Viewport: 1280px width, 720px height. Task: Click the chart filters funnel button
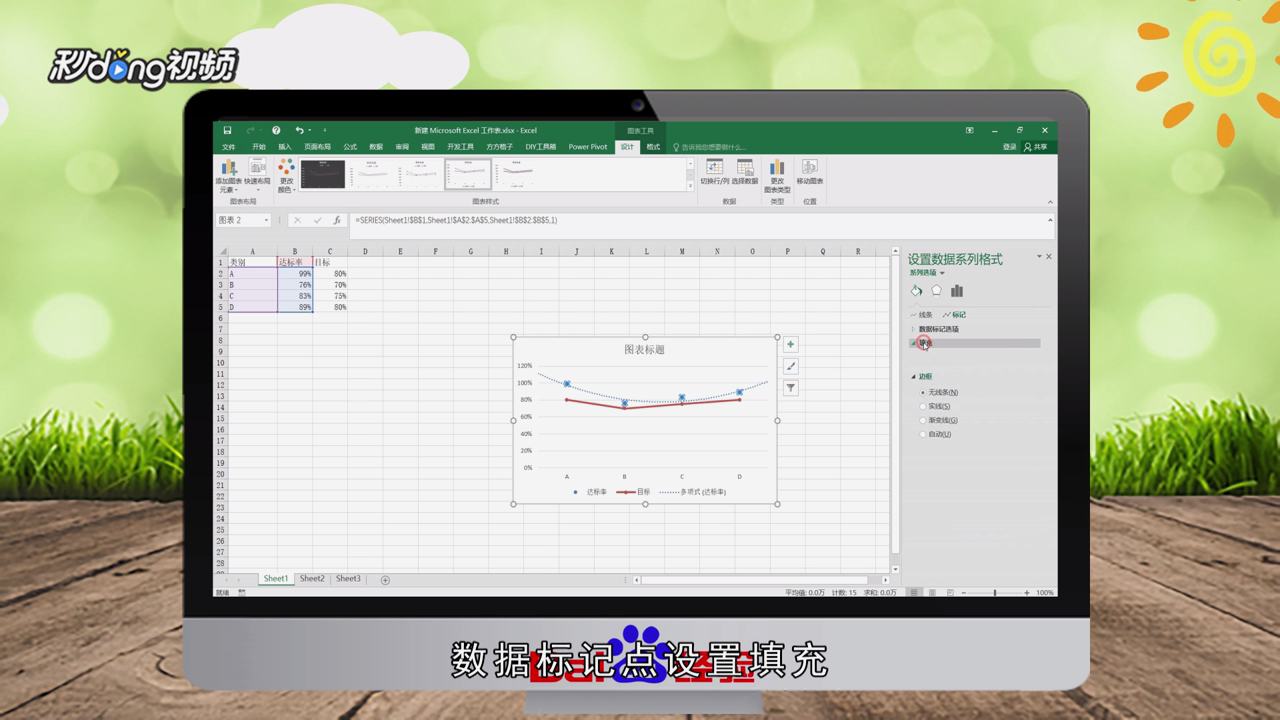coord(791,388)
